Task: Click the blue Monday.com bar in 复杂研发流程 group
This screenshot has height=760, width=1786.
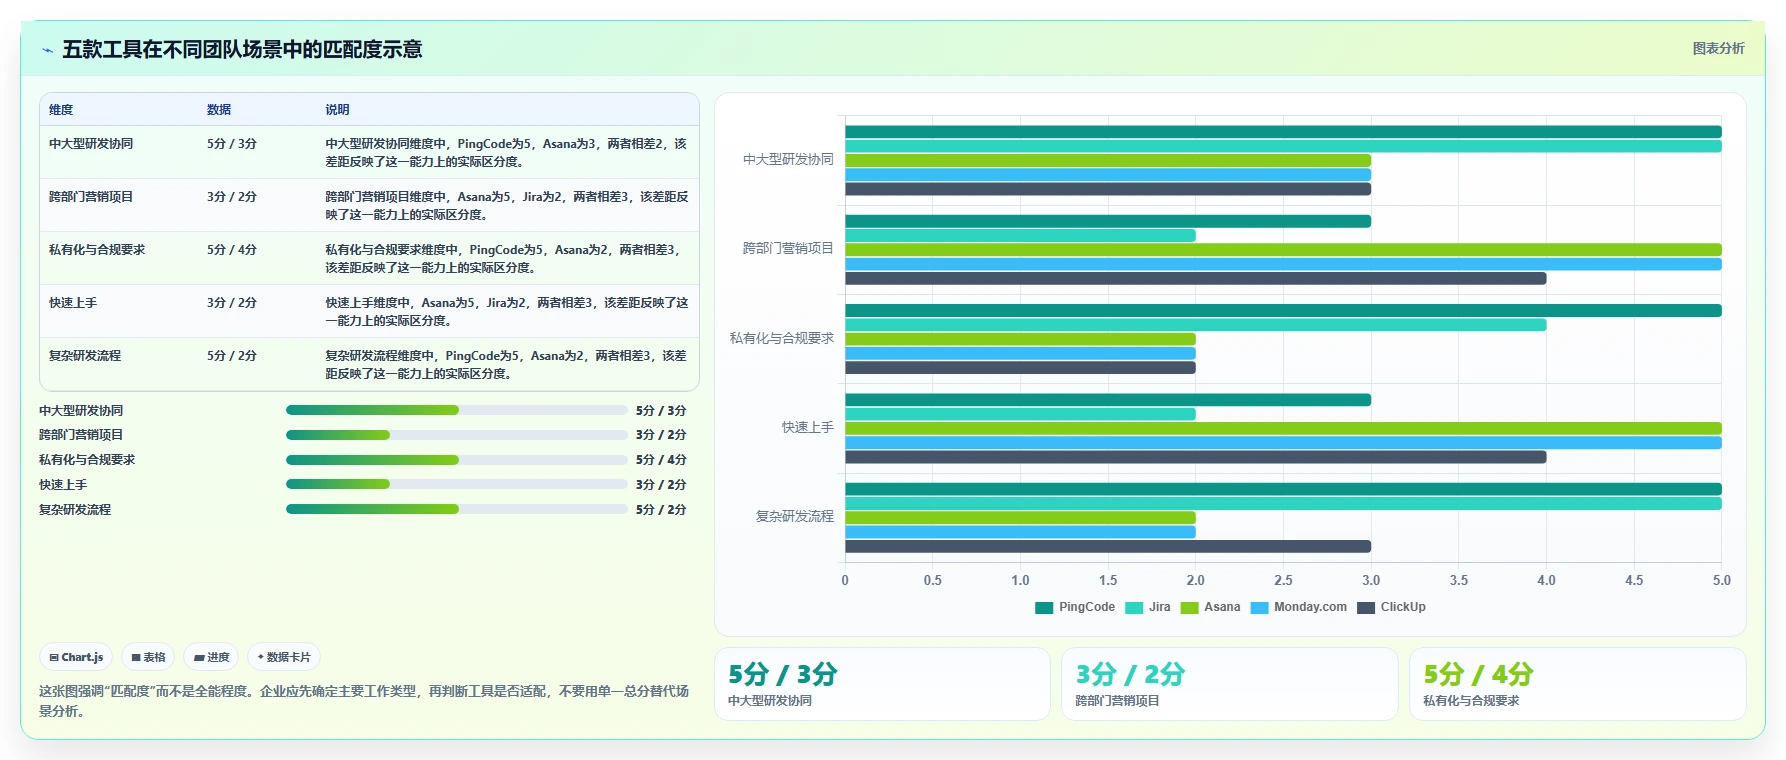Action: pos(1020,532)
